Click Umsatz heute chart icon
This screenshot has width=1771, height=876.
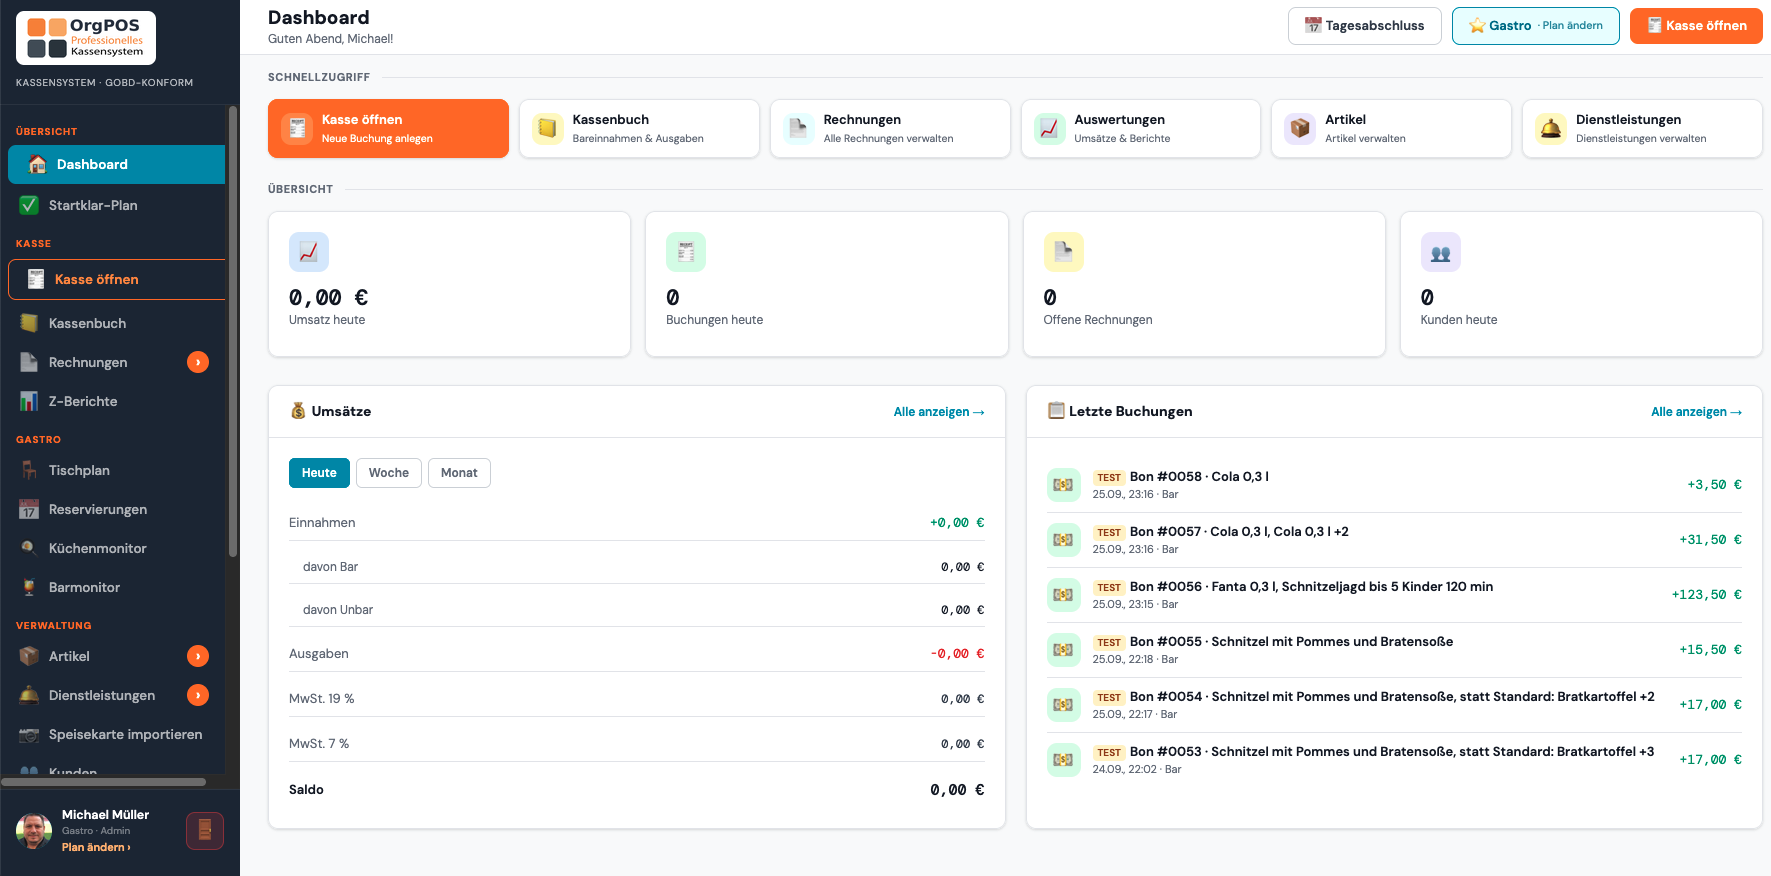(x=309, y=252)
